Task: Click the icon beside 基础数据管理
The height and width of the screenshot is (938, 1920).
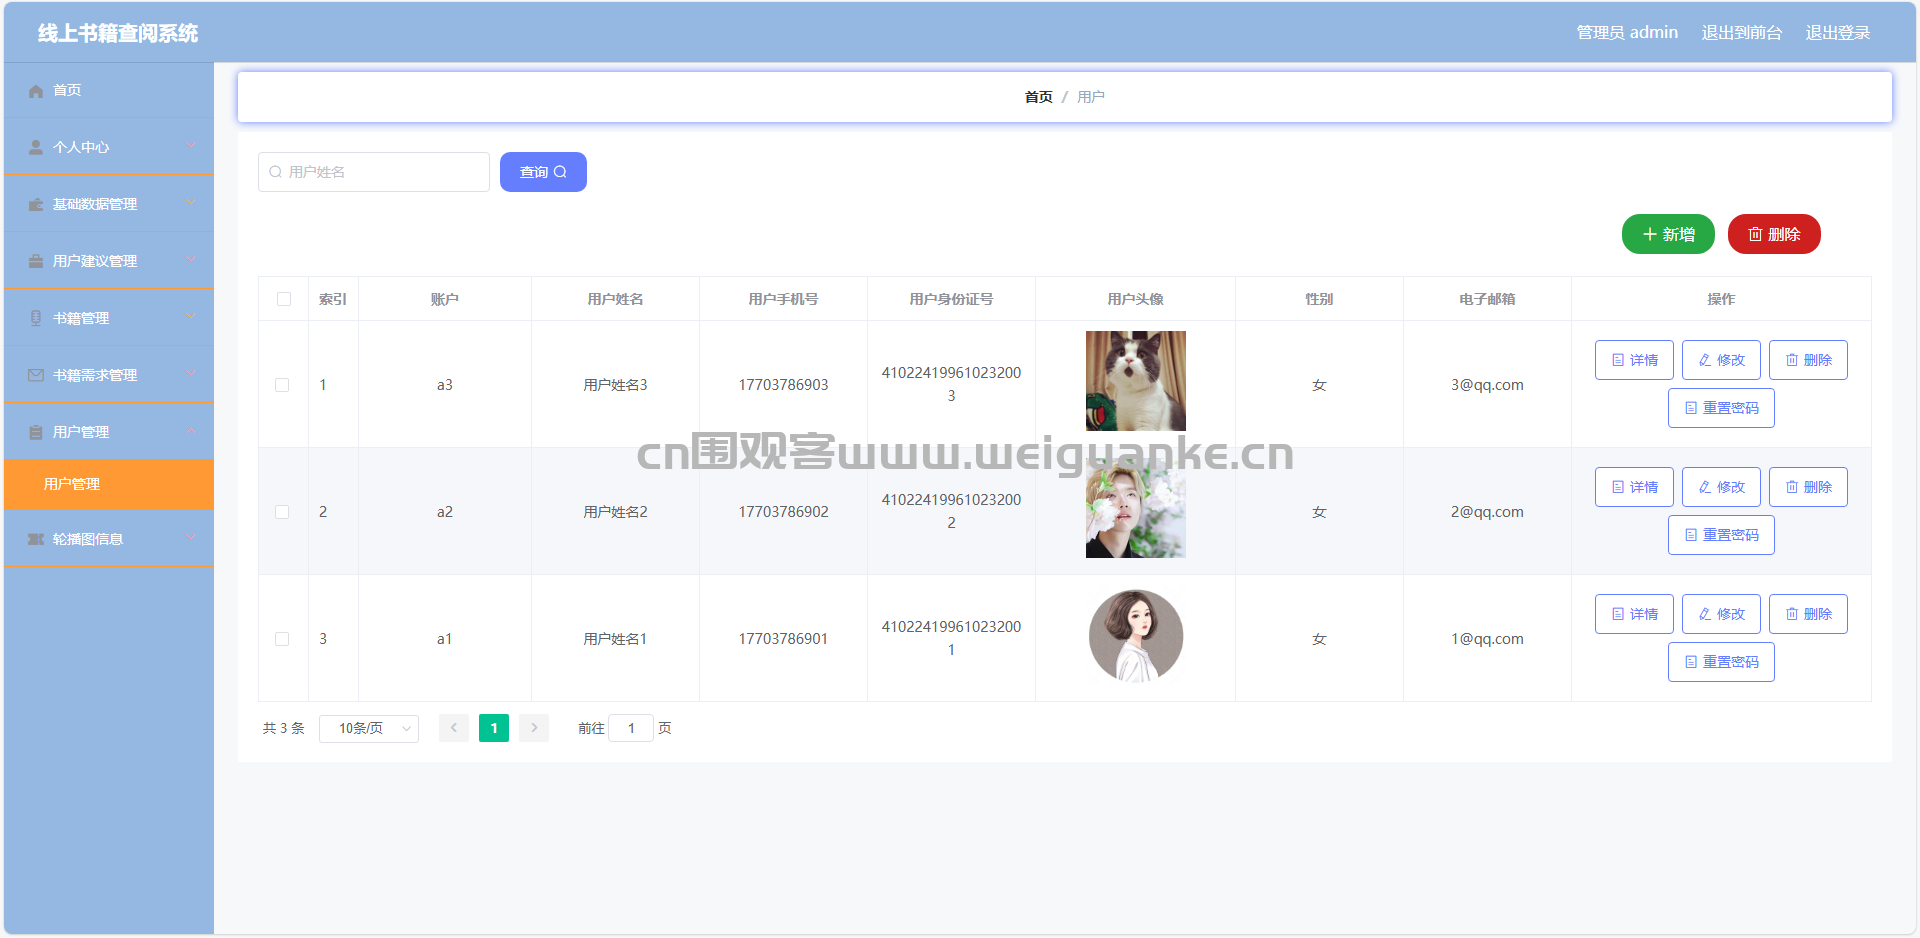Action: pos(36,205)
